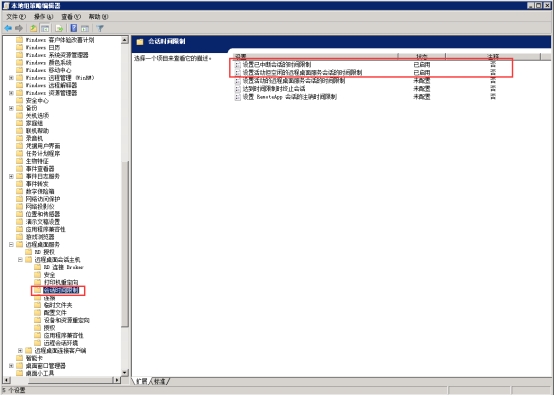
Task: Expand the 远程桌面连接客户端 tree node
Action: (x=20, y=350)
